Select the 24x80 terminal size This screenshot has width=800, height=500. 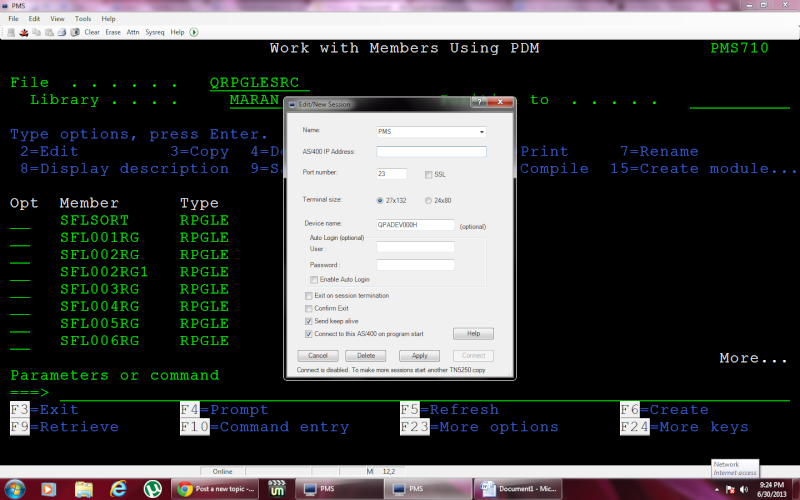428,201
